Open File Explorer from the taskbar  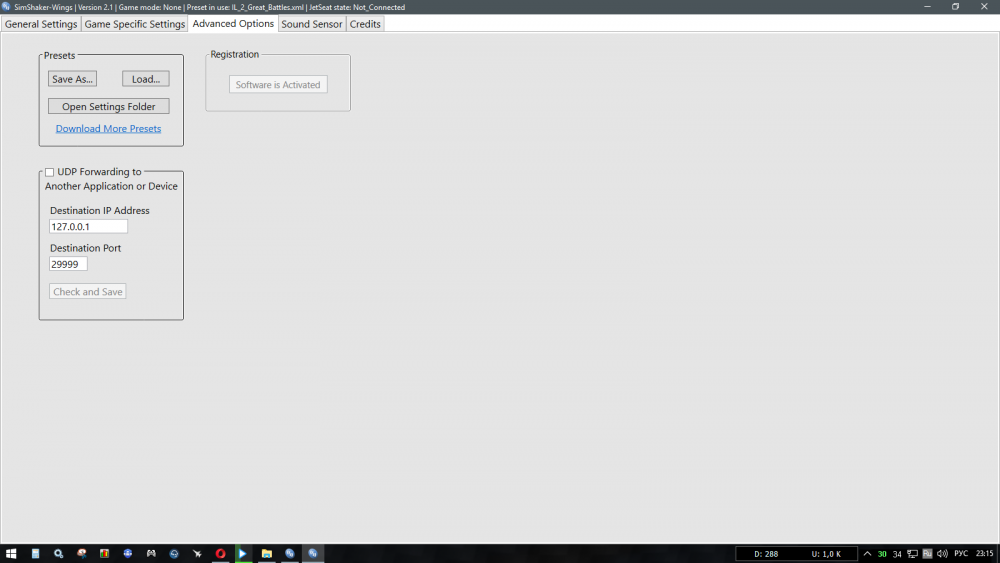(267, 553)
